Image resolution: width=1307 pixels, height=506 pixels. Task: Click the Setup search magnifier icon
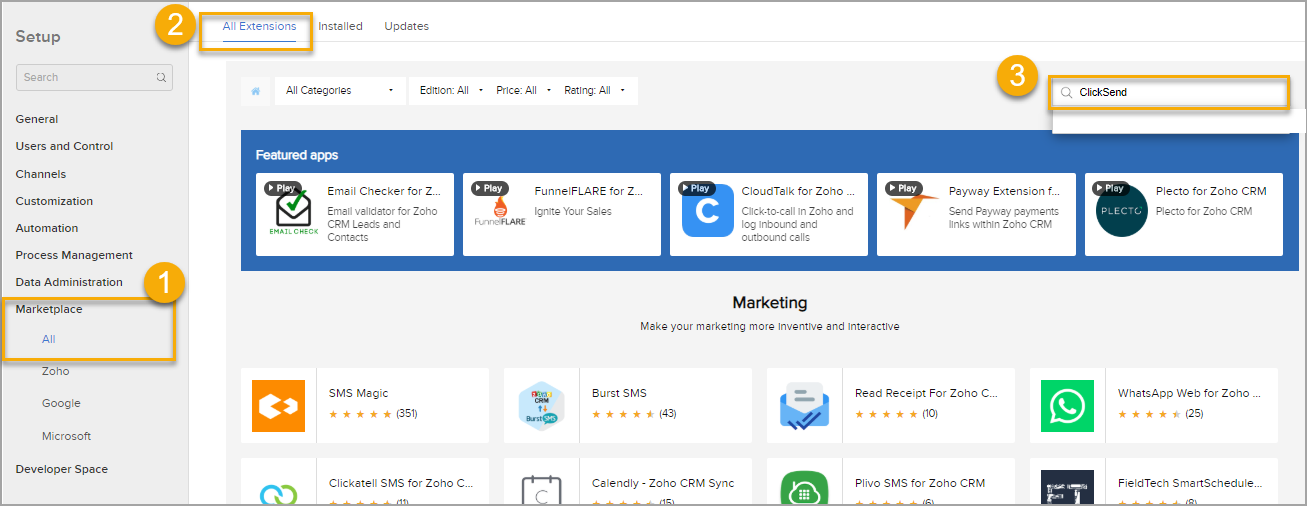[161, 77]
